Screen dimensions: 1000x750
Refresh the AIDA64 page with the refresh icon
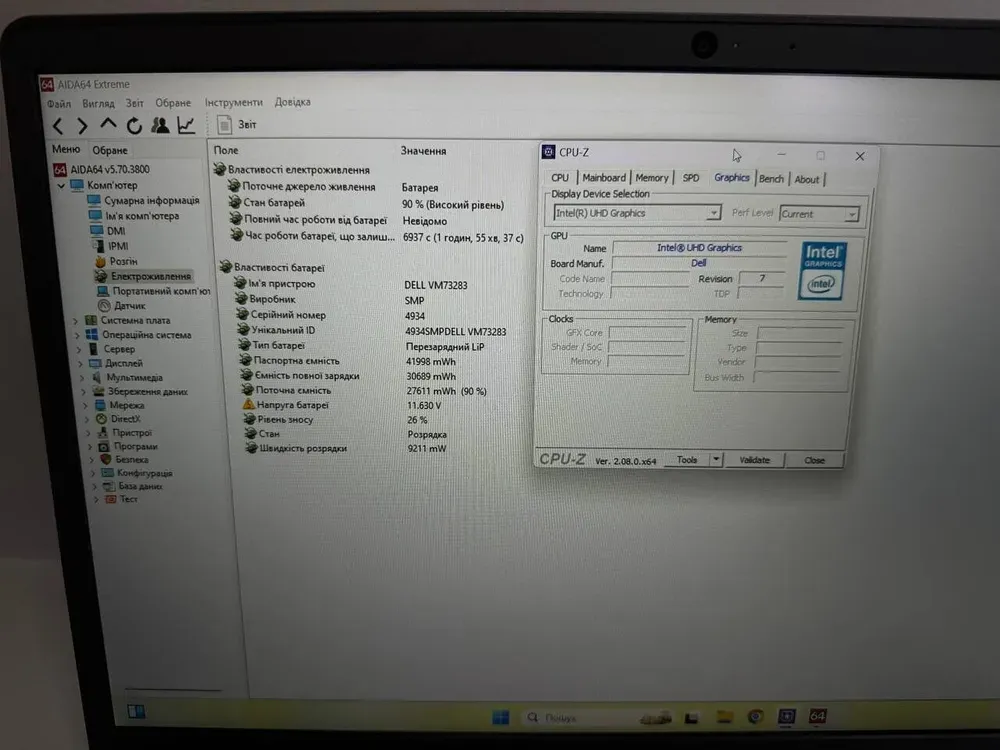tap(134, 126)
